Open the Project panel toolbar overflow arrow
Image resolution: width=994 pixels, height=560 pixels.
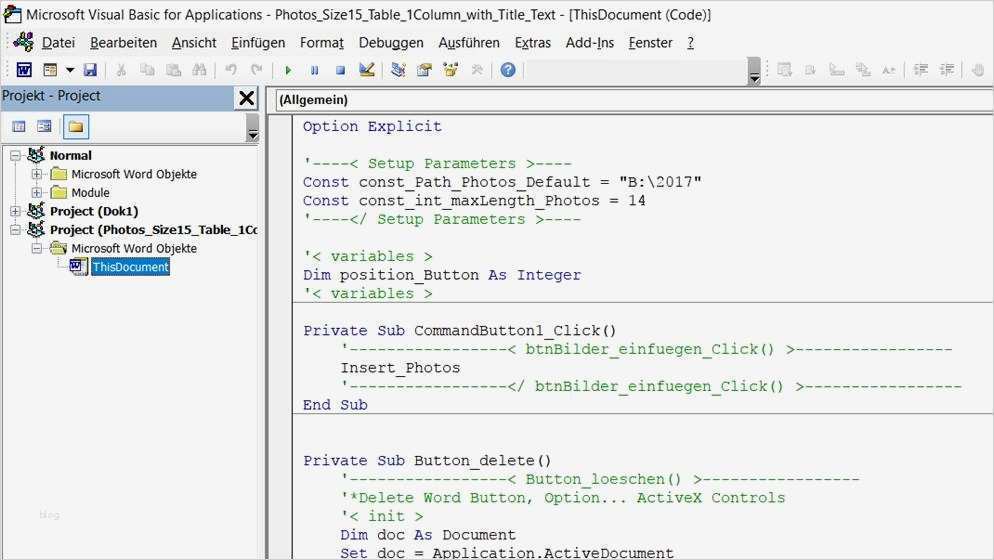tap(253, 127)
